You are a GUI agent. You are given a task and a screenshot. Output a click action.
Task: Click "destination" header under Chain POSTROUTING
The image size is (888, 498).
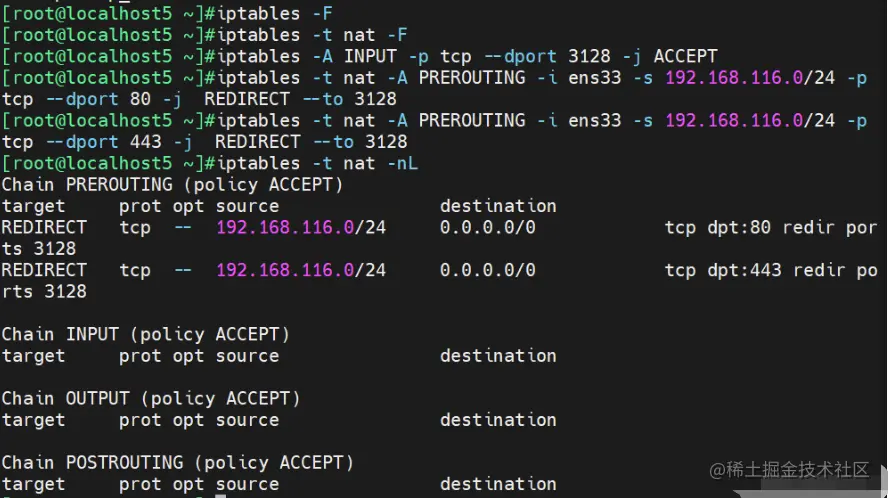[498, 484]
